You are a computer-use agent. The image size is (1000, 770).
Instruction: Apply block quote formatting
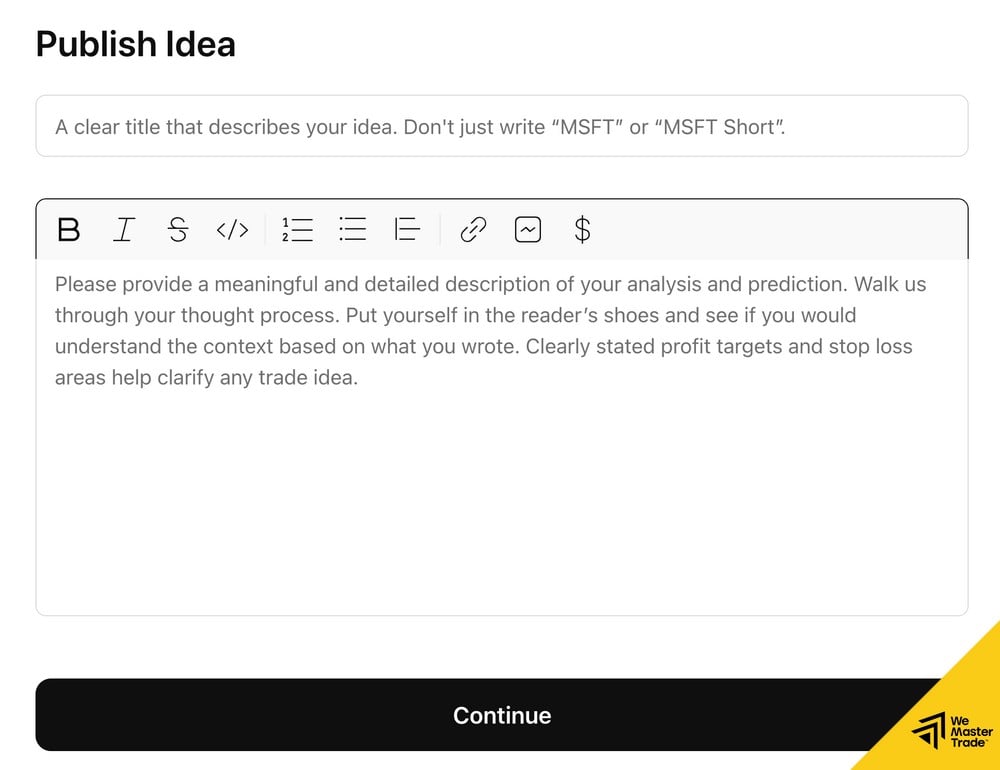click(407, 230)
